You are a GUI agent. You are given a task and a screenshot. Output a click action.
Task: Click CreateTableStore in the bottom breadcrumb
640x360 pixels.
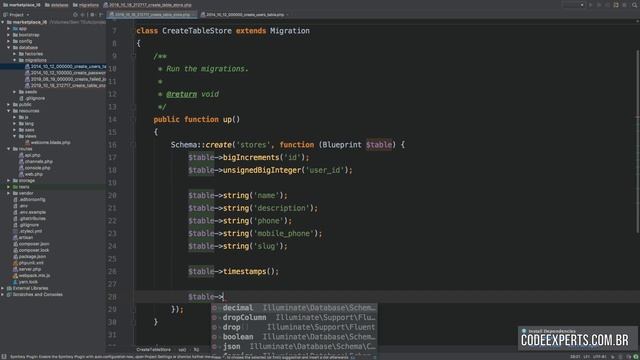click(153, 350)
